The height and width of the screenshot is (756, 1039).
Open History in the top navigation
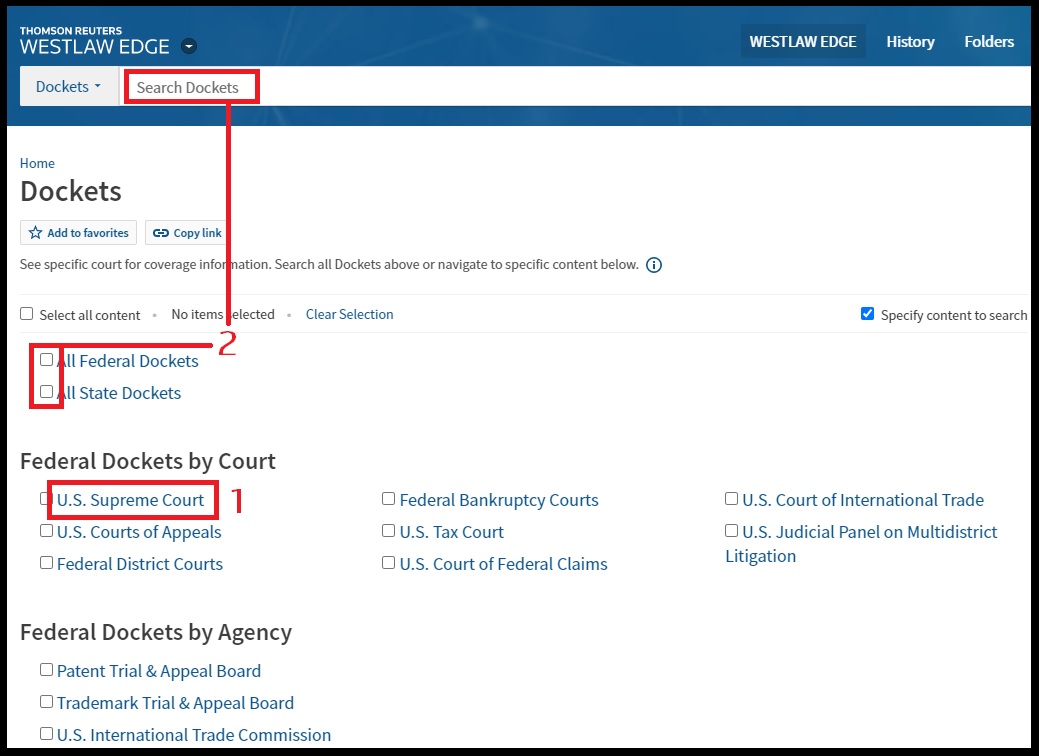coord(909,42)
